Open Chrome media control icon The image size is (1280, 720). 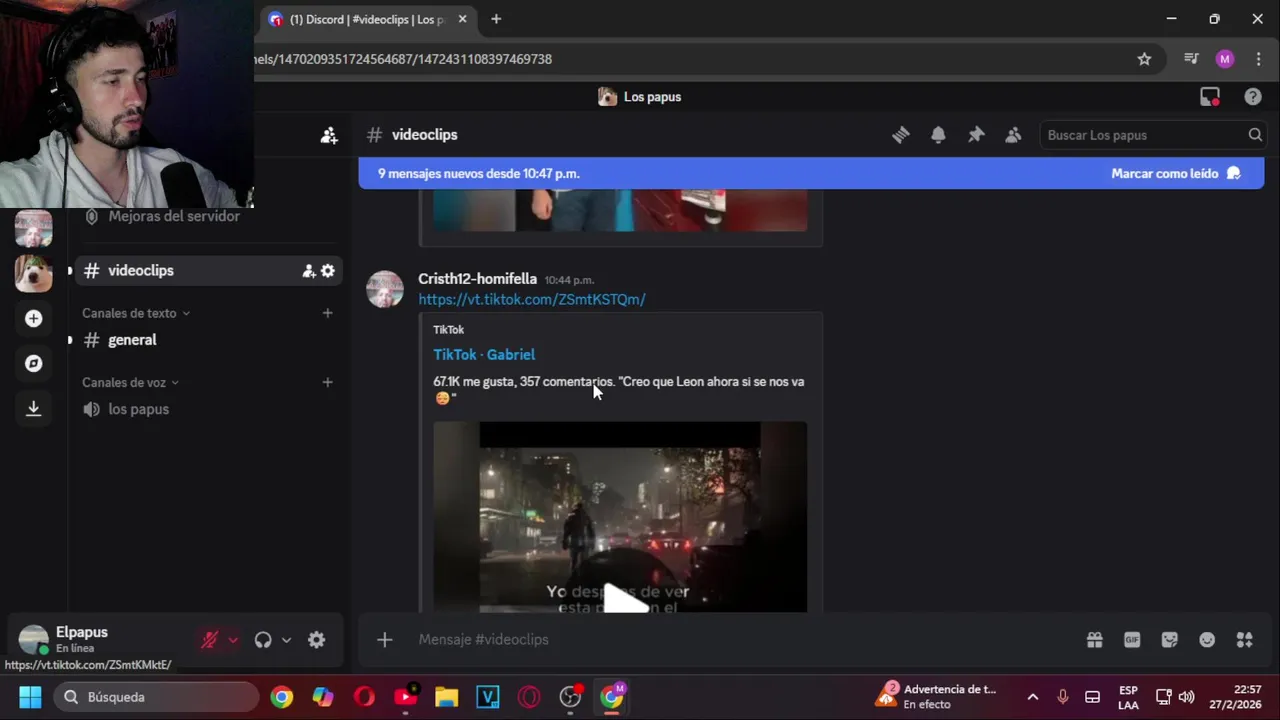(x=1191, y=59)
